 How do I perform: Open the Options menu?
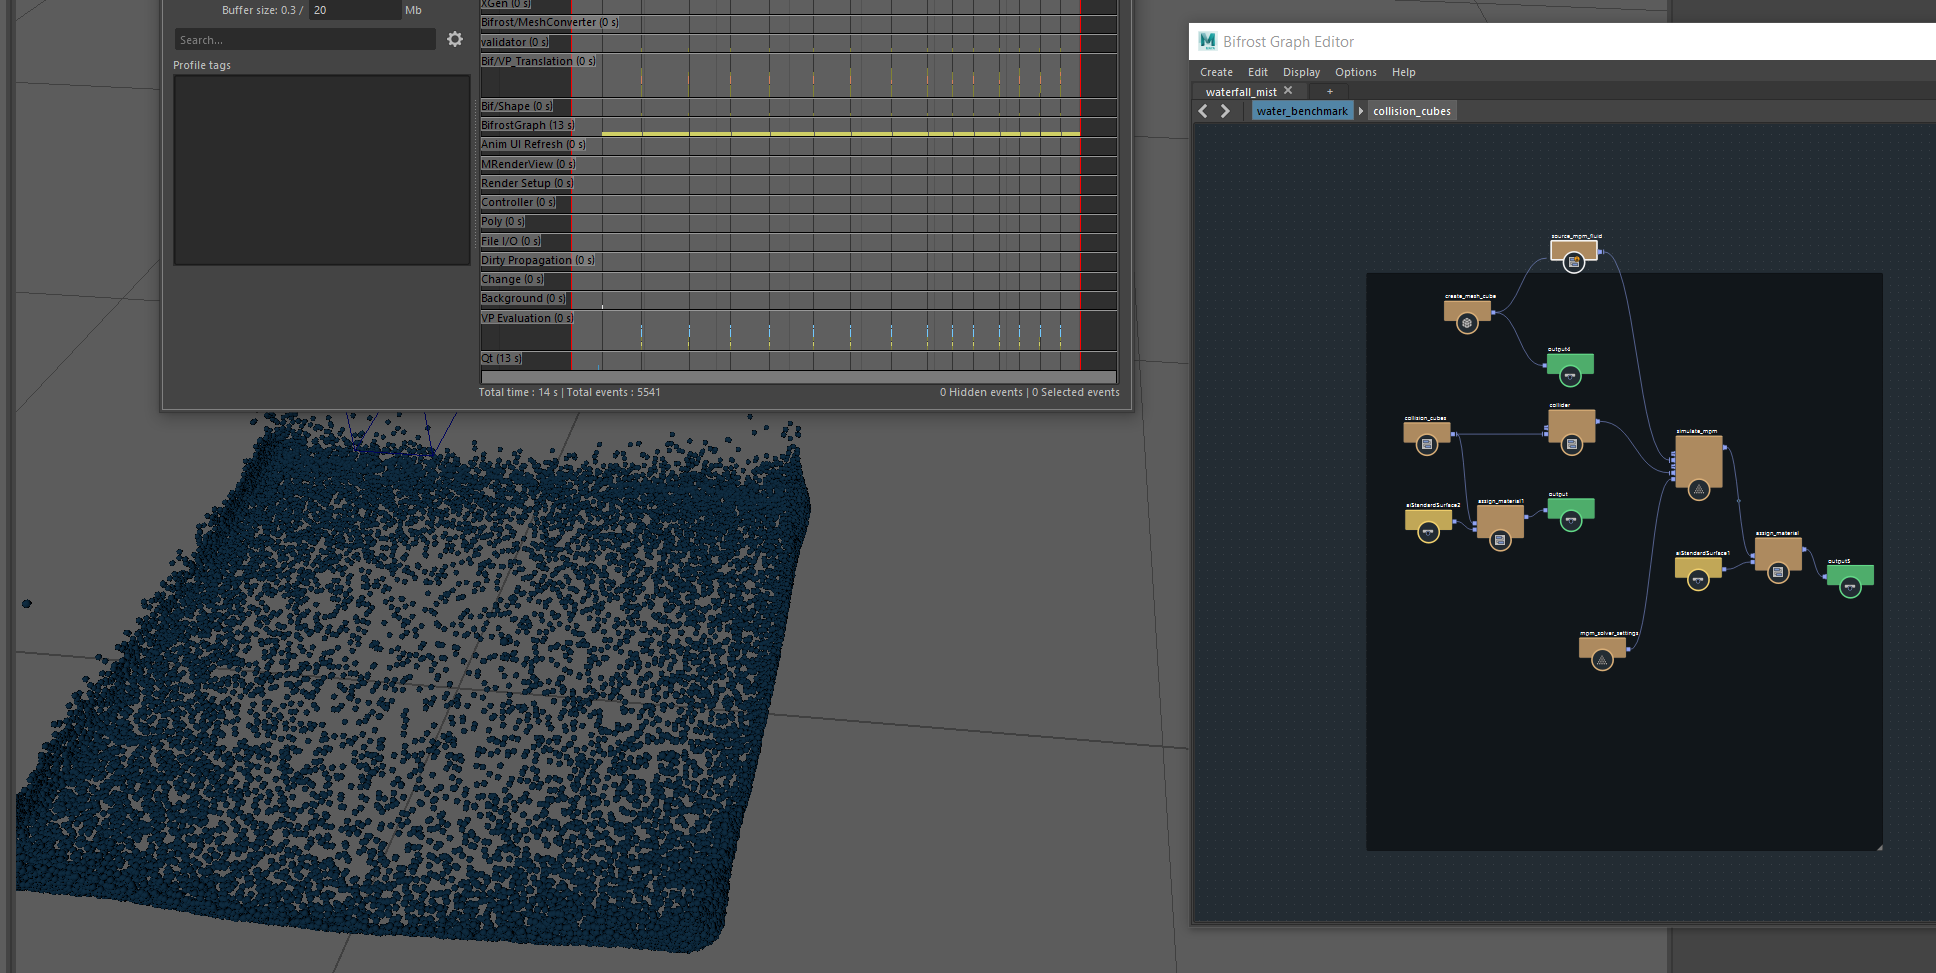click(x=1355, y=72)
